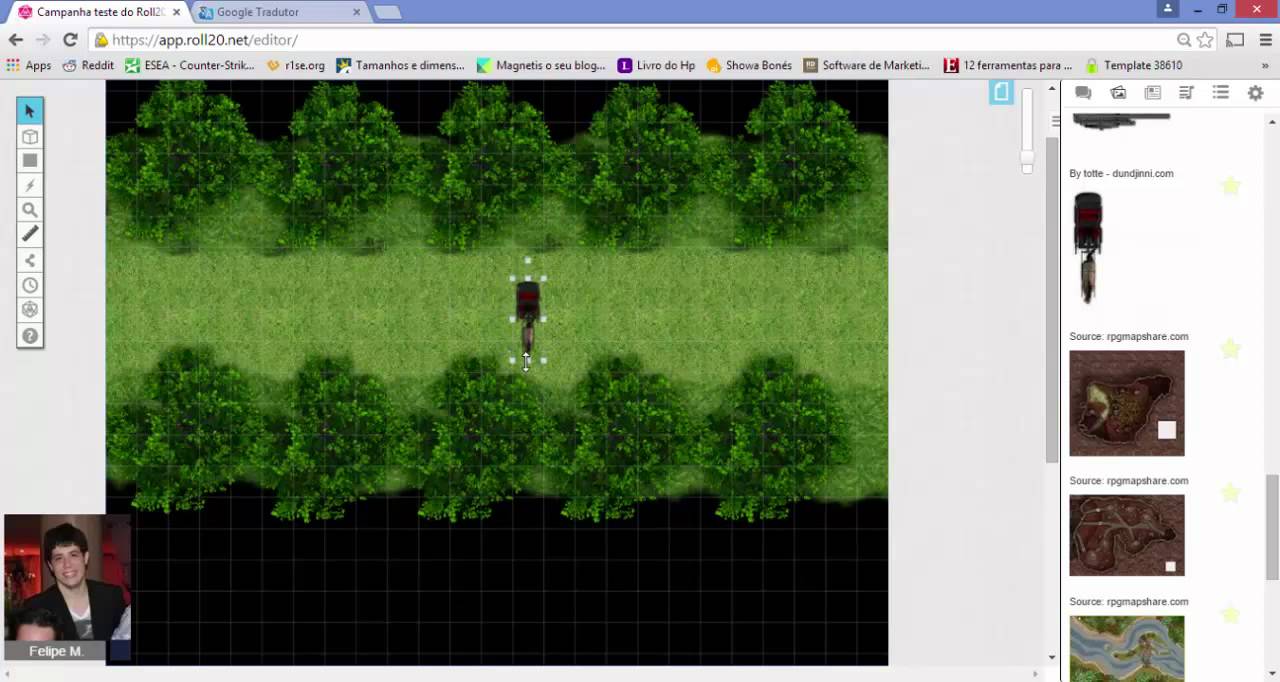The height and width of the screenshot is (682, 1280).
Task: Open the My Settings gear tab
Action: pos(1255,93)
